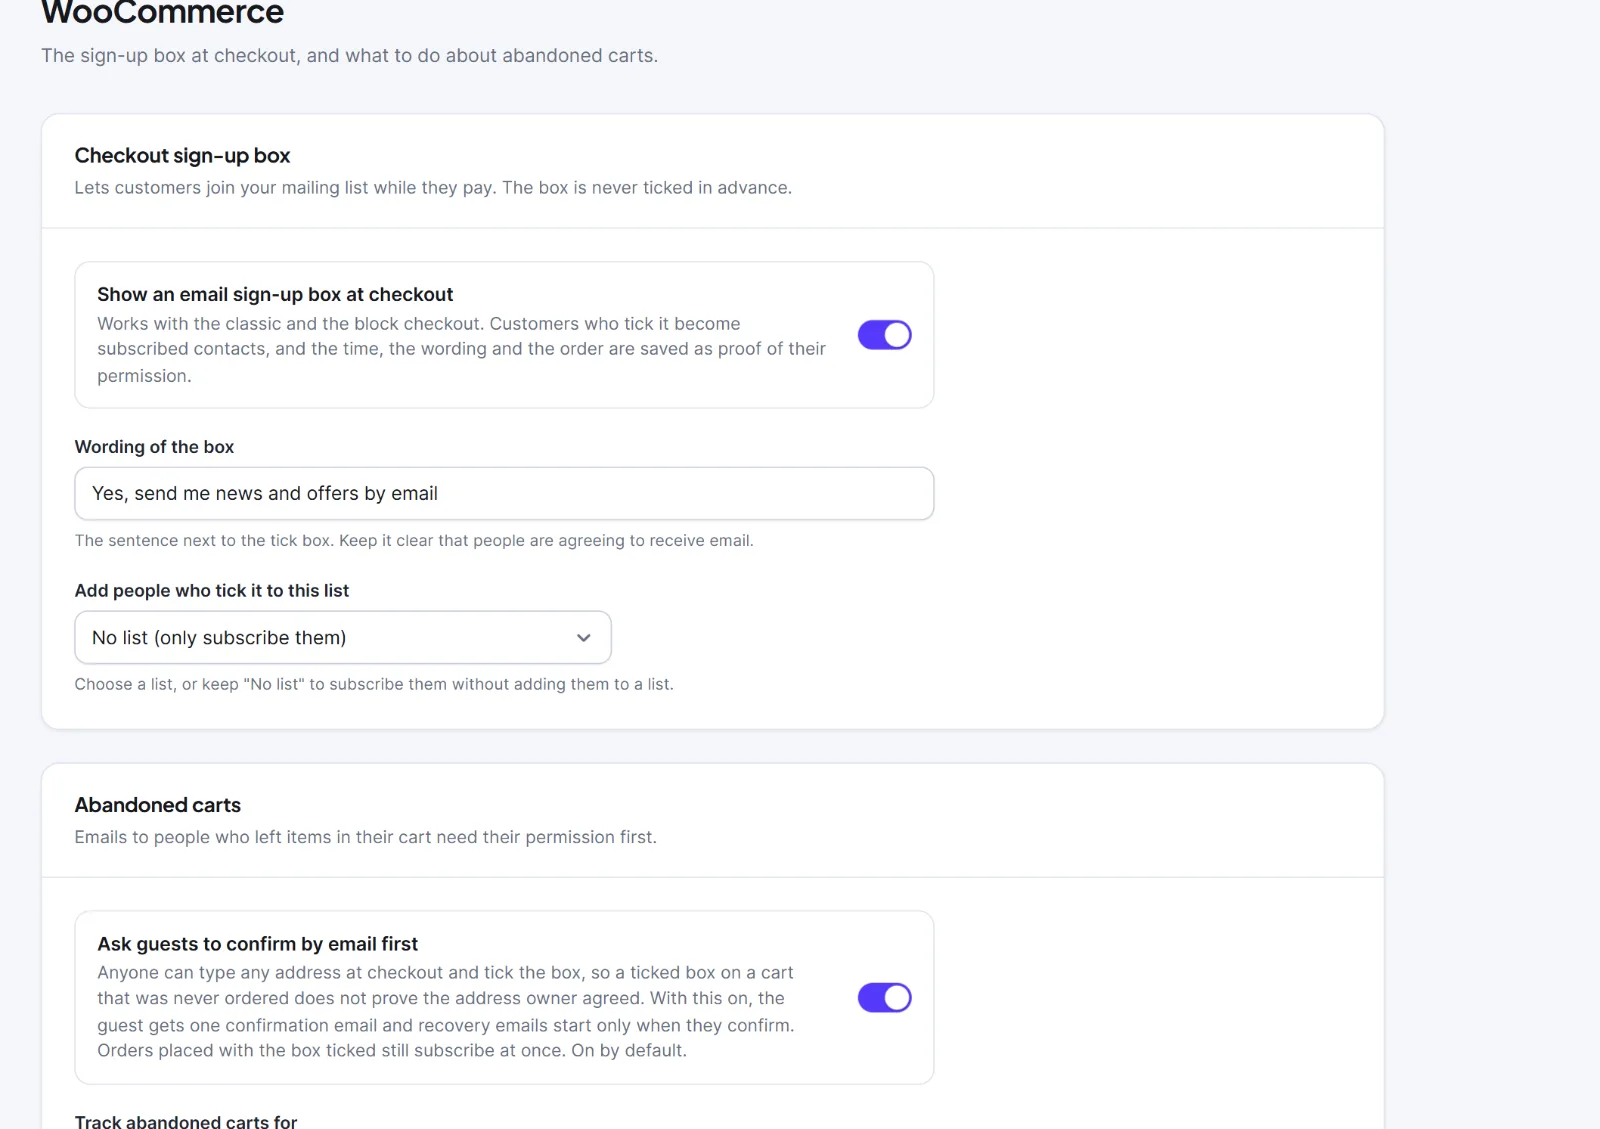
Task: Edit the "Wording of the box" text field
Action: point(504,493)
